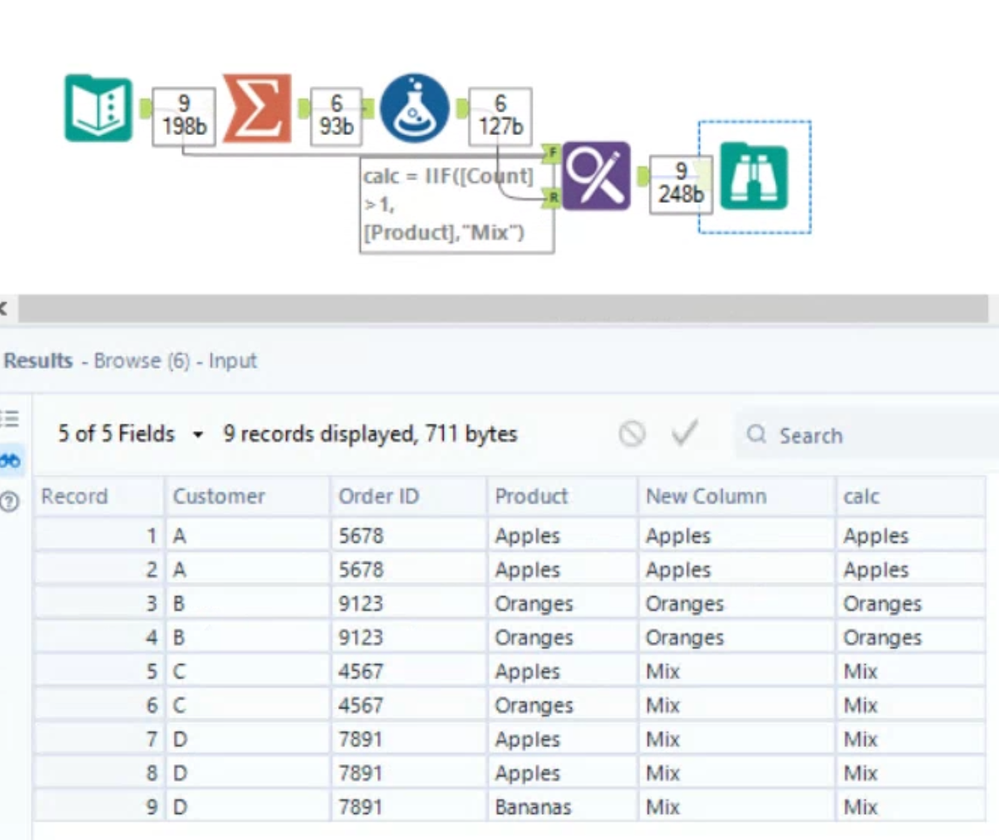Click the apply checkmark icon
Image resolution: width=999 pixels, height=840 pixels.
point(685,433)
